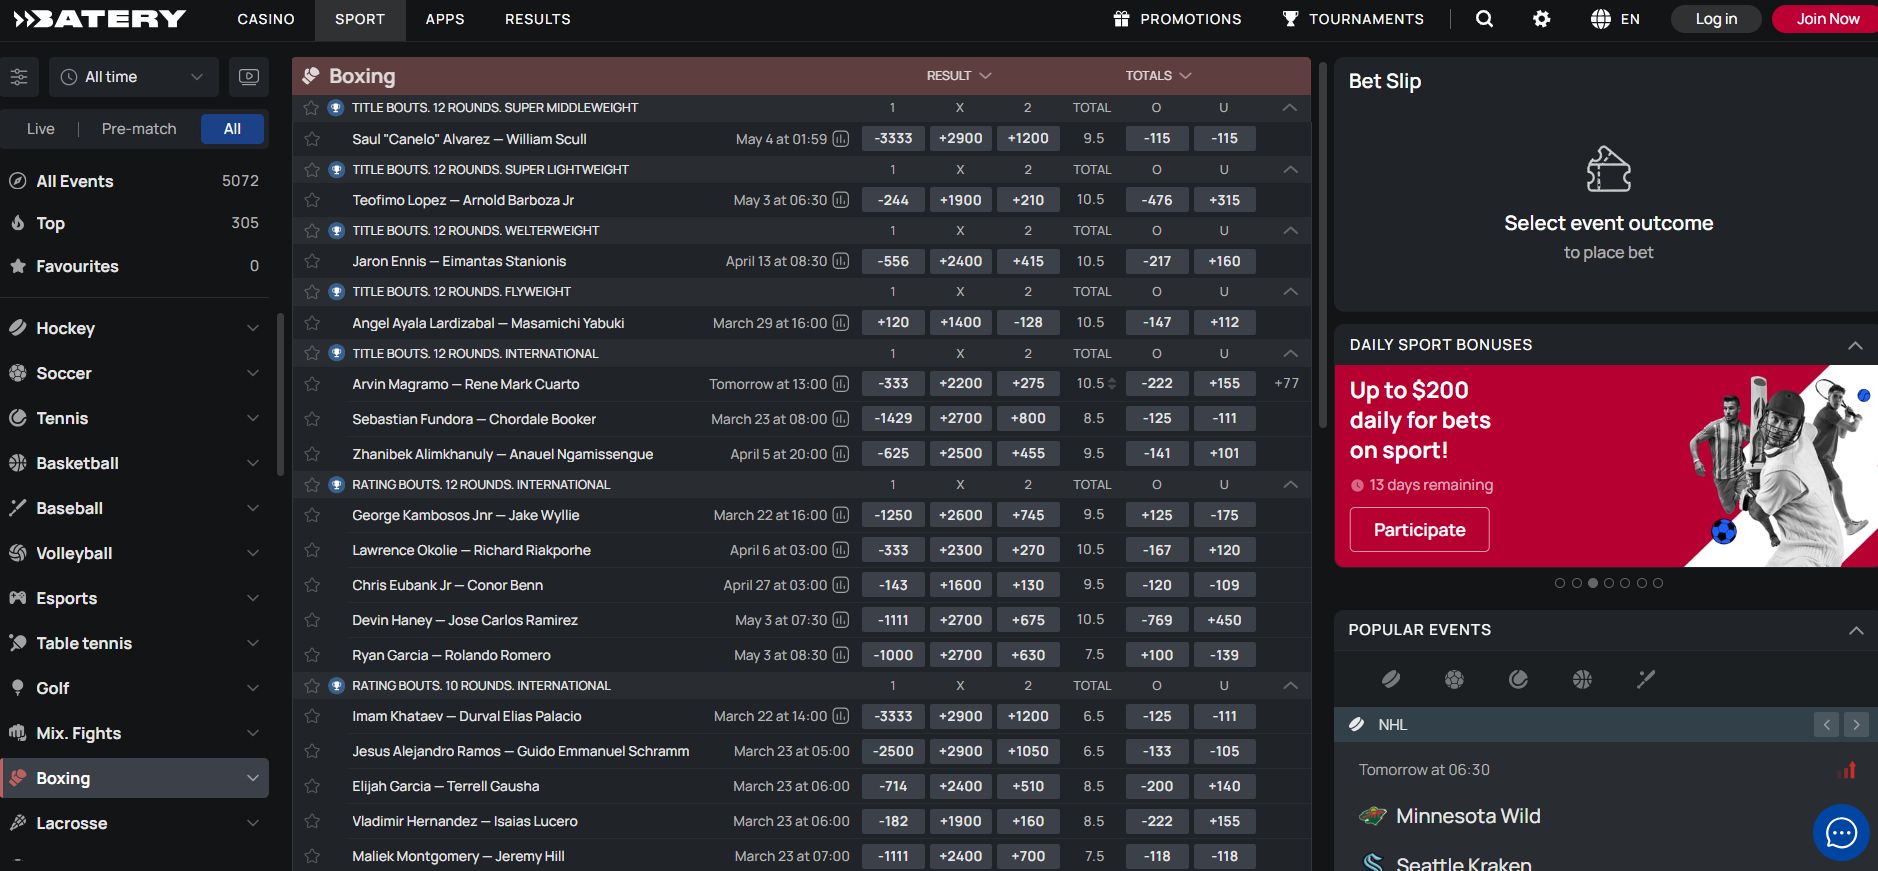
Task: Click the Participate bonus button
Action: (1419, 530)
